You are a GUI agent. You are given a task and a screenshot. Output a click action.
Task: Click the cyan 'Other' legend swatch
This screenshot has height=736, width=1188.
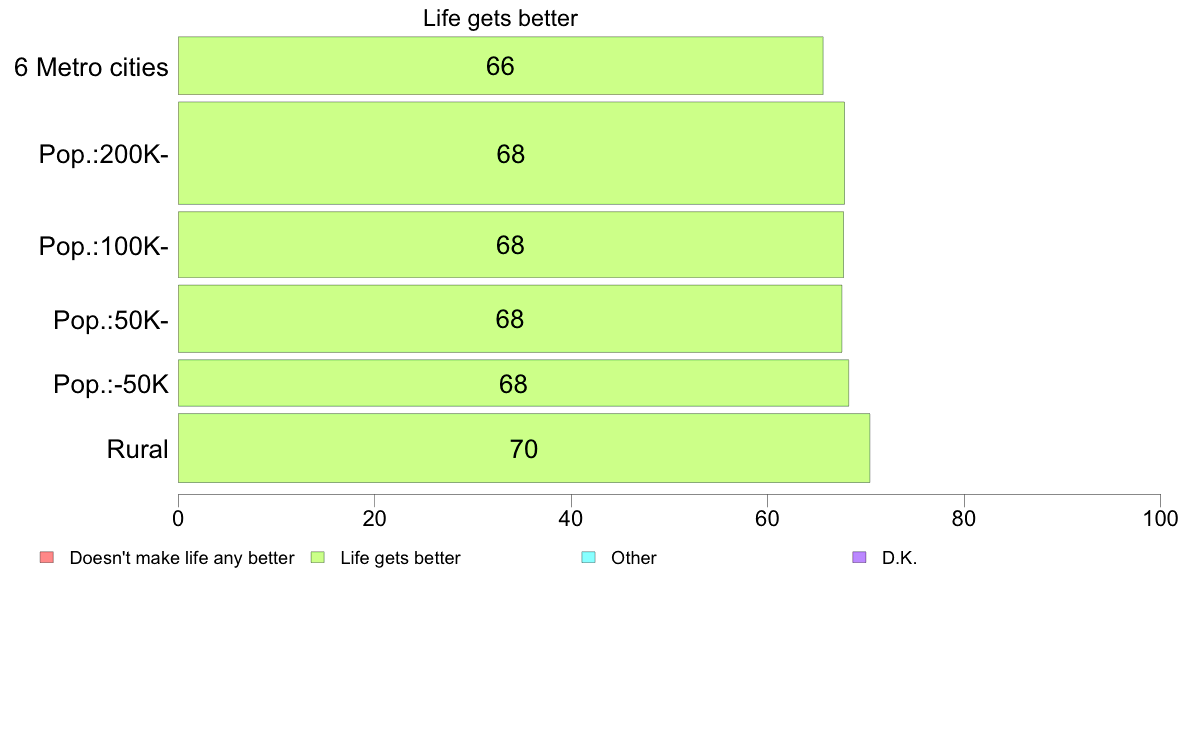(x=589, y=557)
